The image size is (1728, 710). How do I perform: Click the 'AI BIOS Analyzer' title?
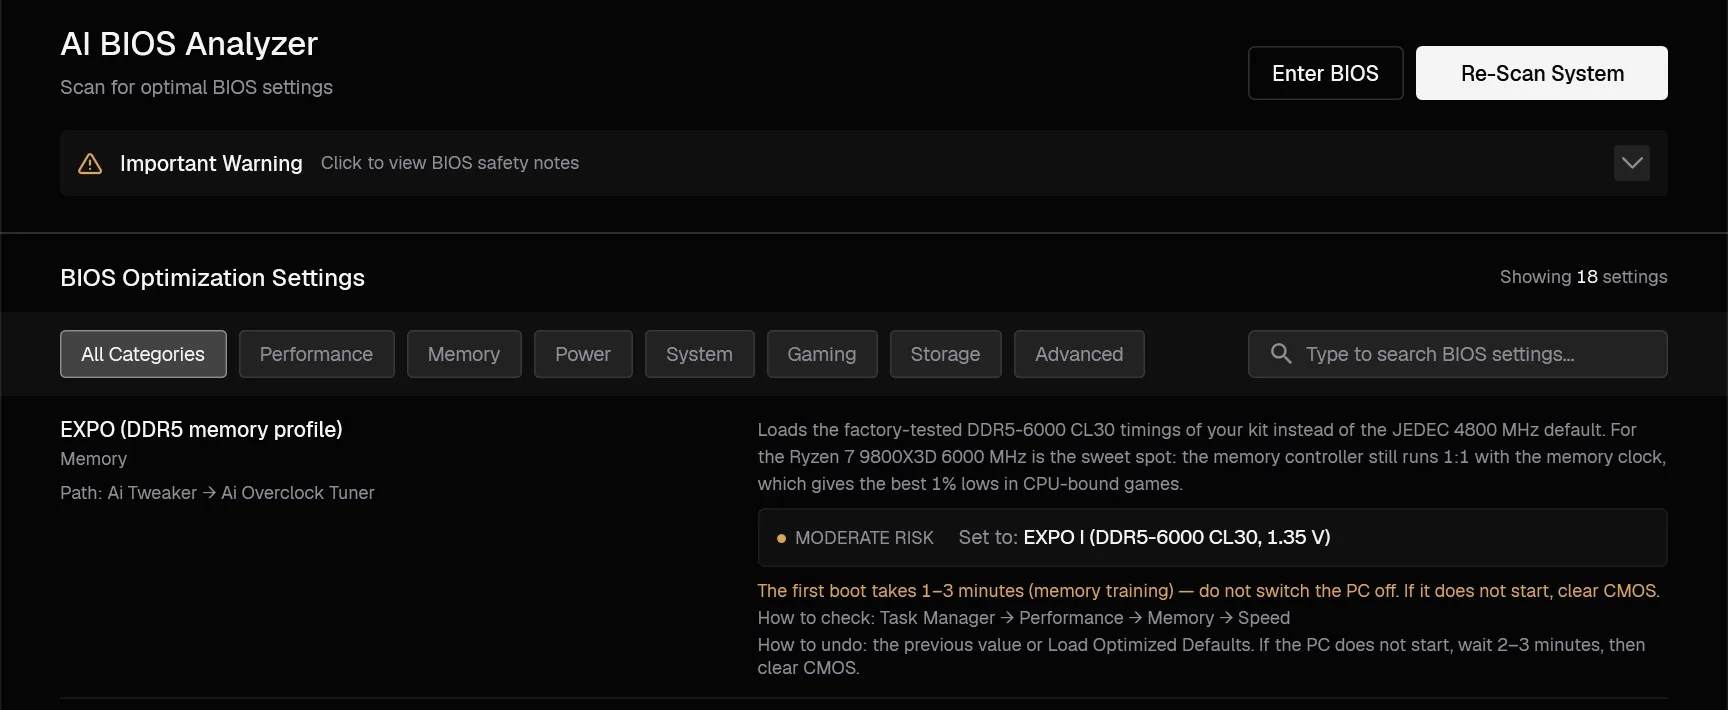coord(189,44)
